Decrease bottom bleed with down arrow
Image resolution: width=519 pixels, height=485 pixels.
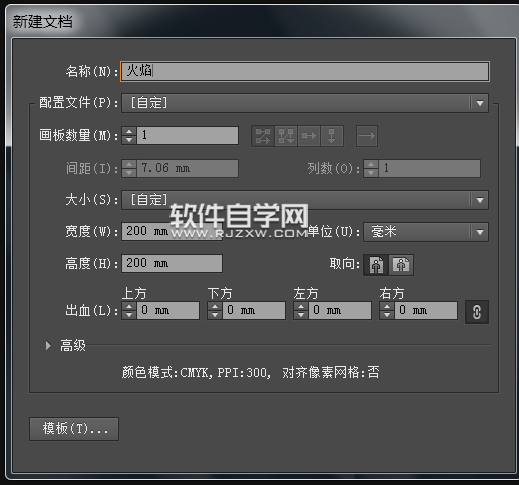pyautogui.click(x=215, y=315)
